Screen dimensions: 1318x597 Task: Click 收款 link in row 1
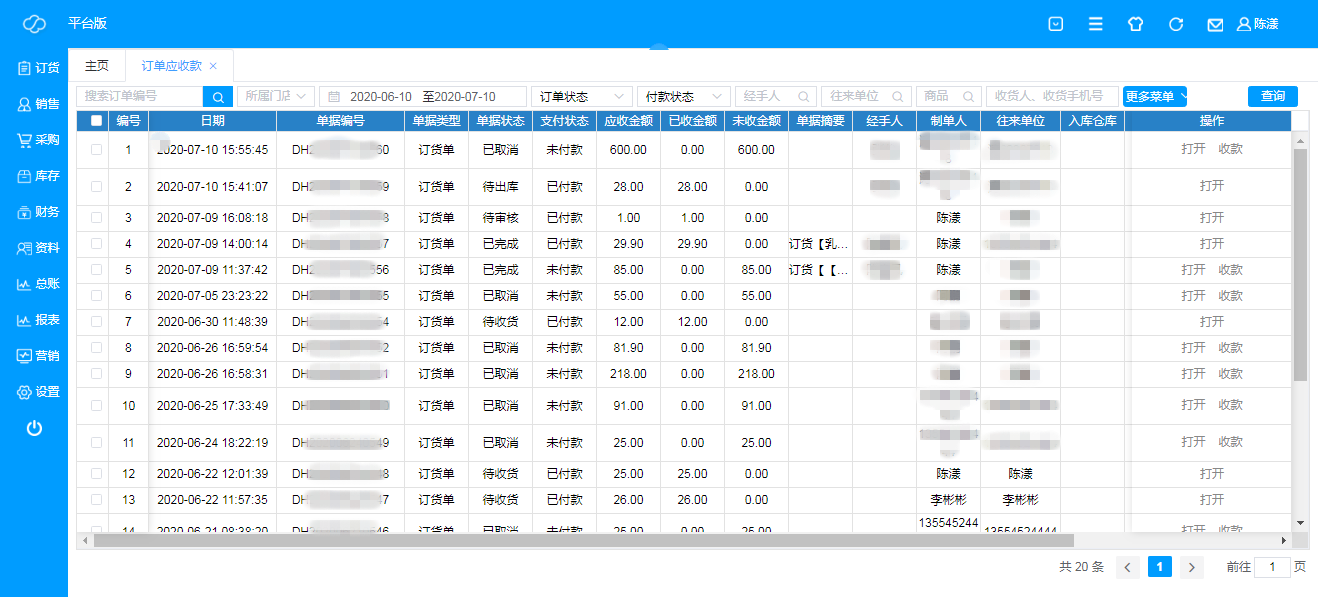(x=1230, y=149)
